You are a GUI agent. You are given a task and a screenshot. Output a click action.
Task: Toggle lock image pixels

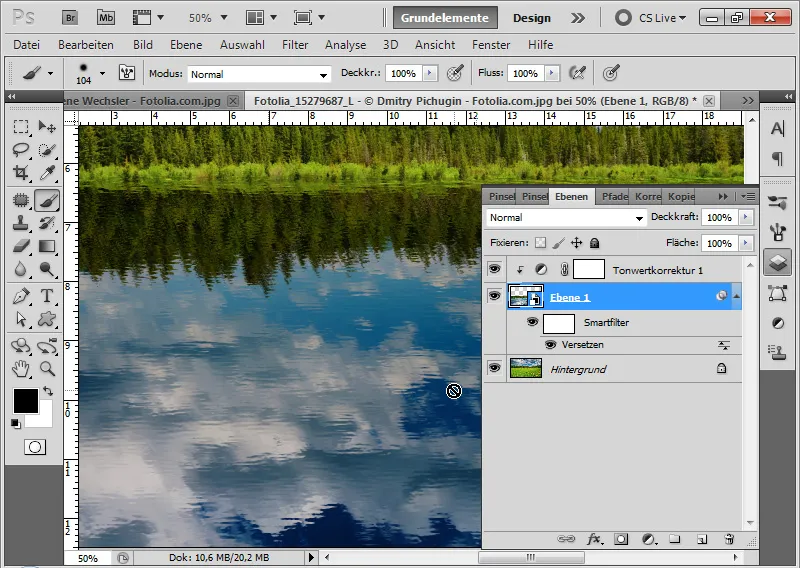point(559,243)
